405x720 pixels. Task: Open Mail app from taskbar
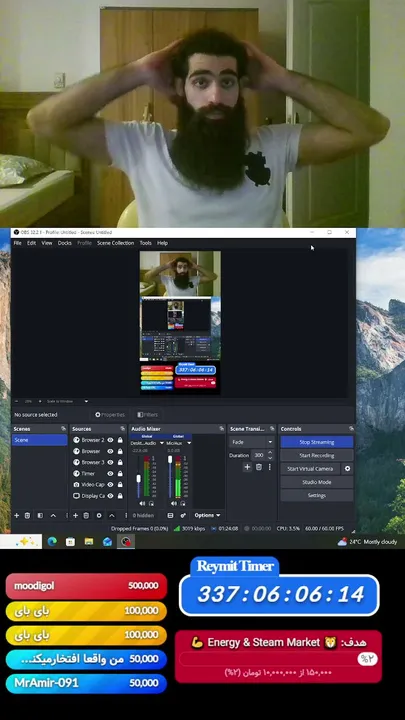point(107,542)
